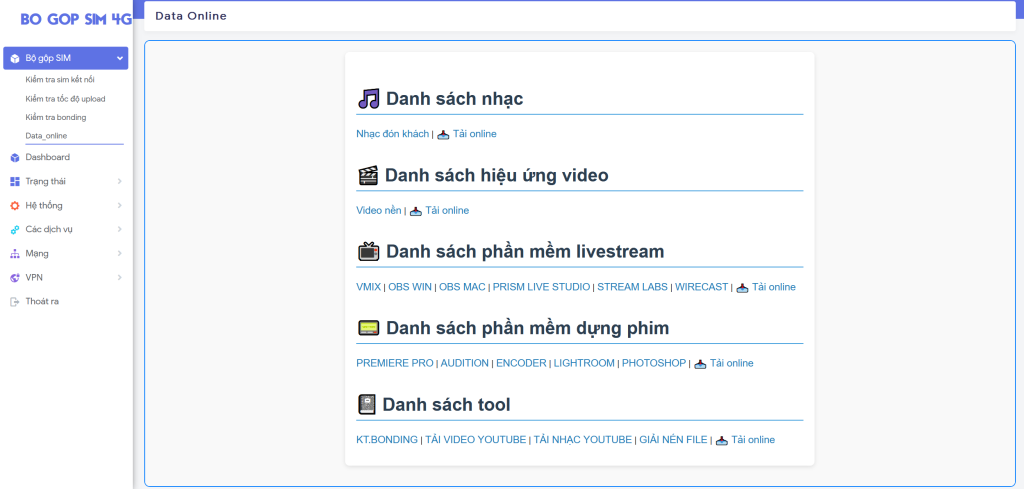Click Tải online in the tool list
The image size is (1024, 489).
(x=753, y=439)
